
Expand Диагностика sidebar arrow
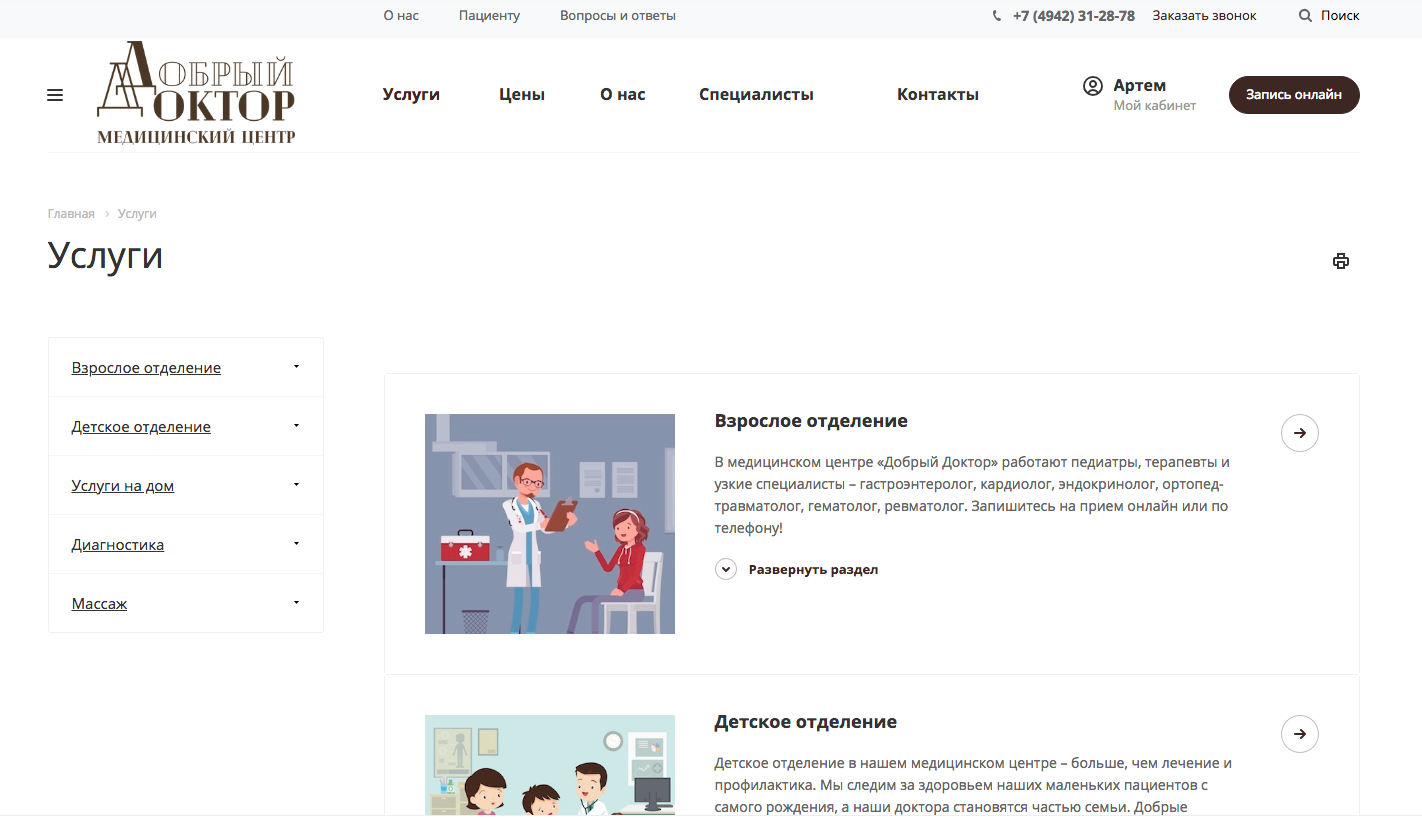[x=297, y=544]
